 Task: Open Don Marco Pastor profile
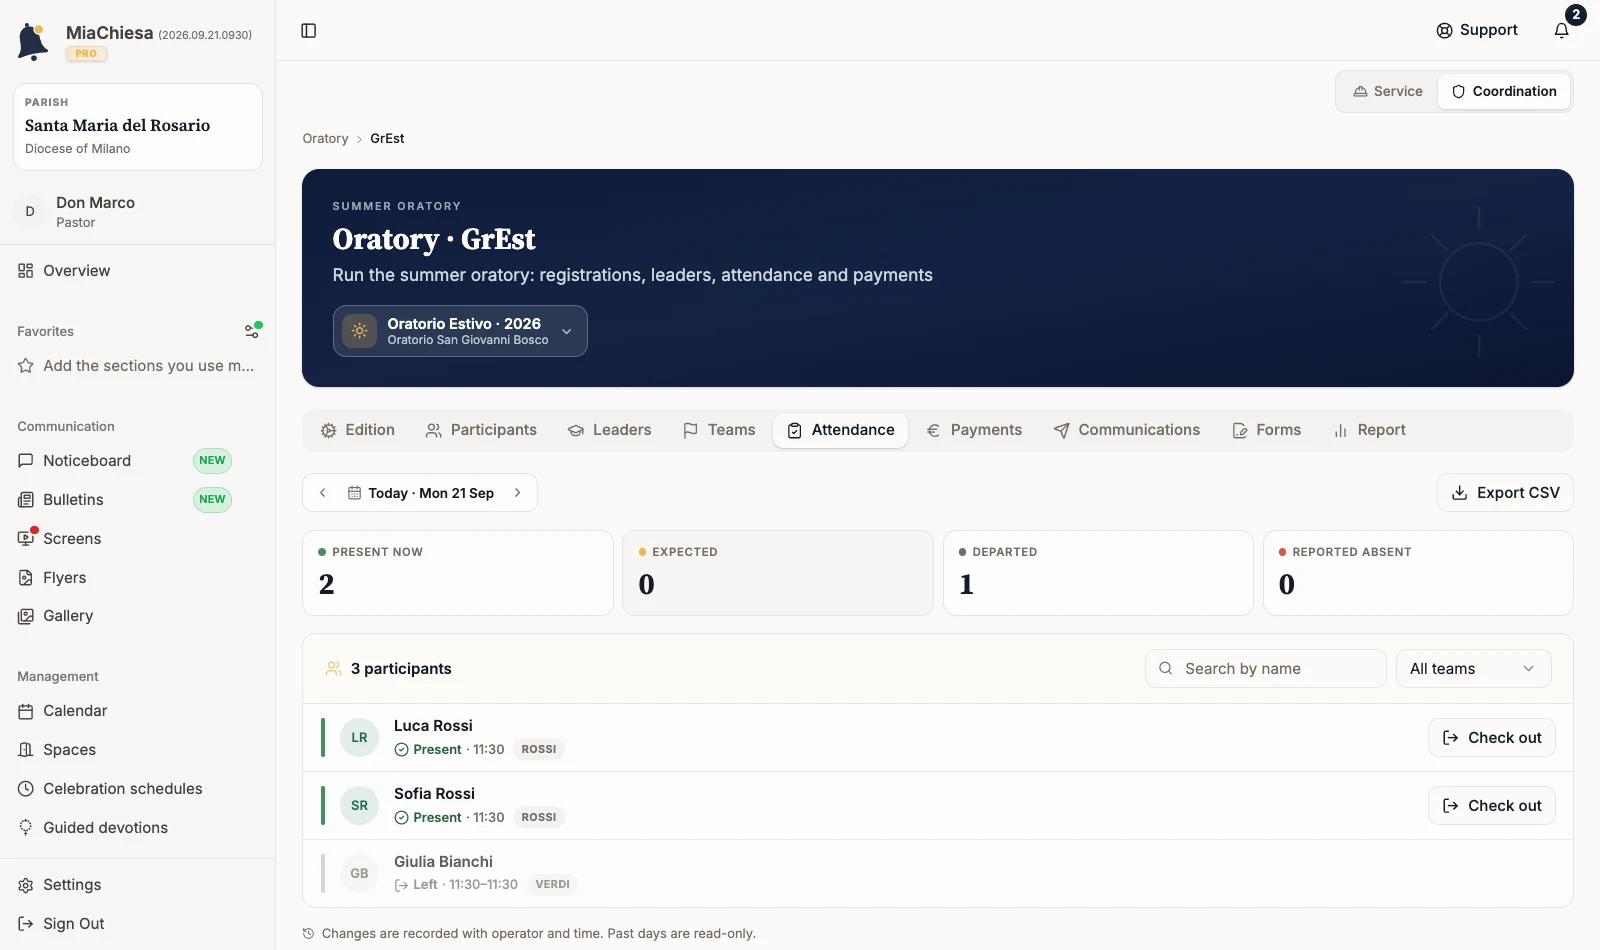tap(138, 212)
